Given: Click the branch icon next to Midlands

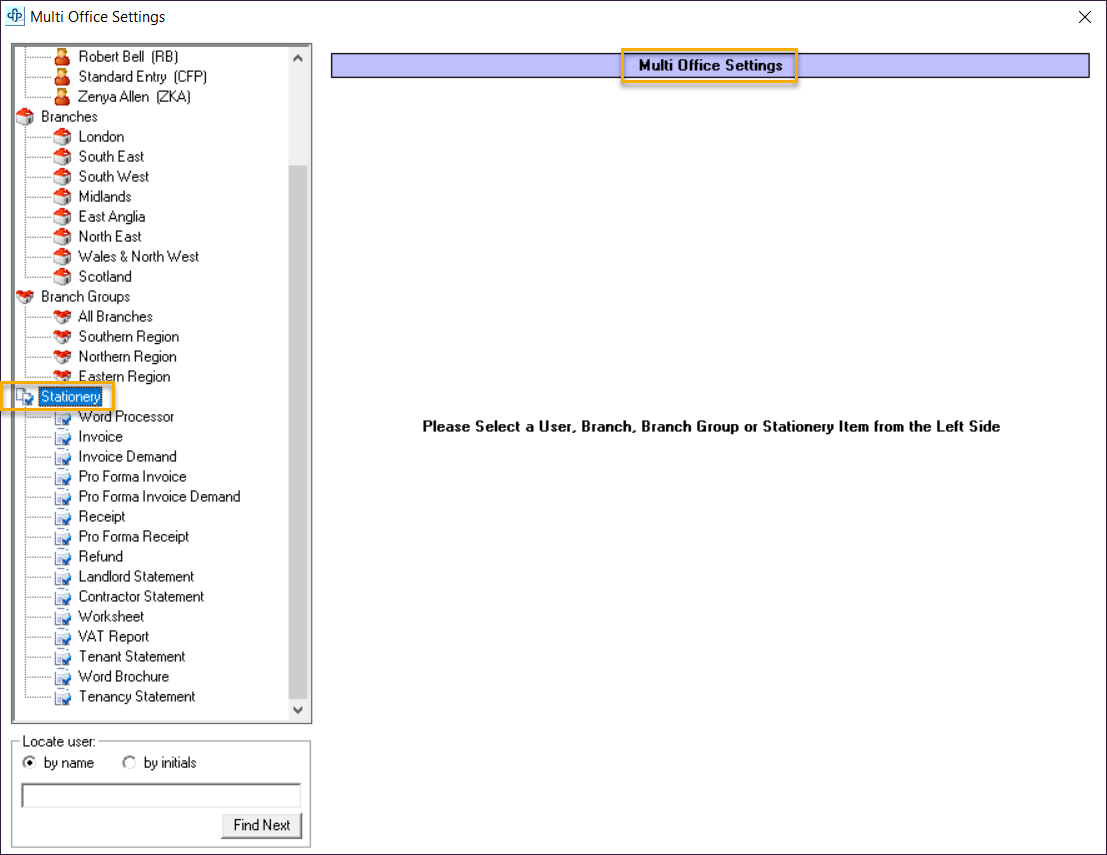Looking at the screenshot, I should point(62,196).
